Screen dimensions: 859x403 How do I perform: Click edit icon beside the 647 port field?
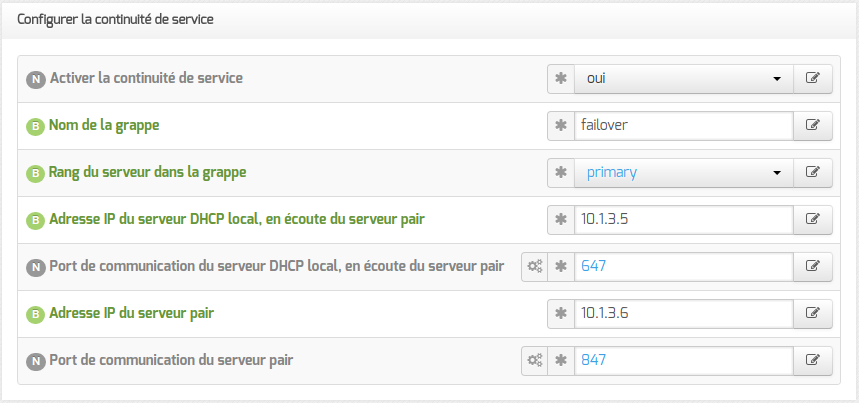[x=813, y=267]
